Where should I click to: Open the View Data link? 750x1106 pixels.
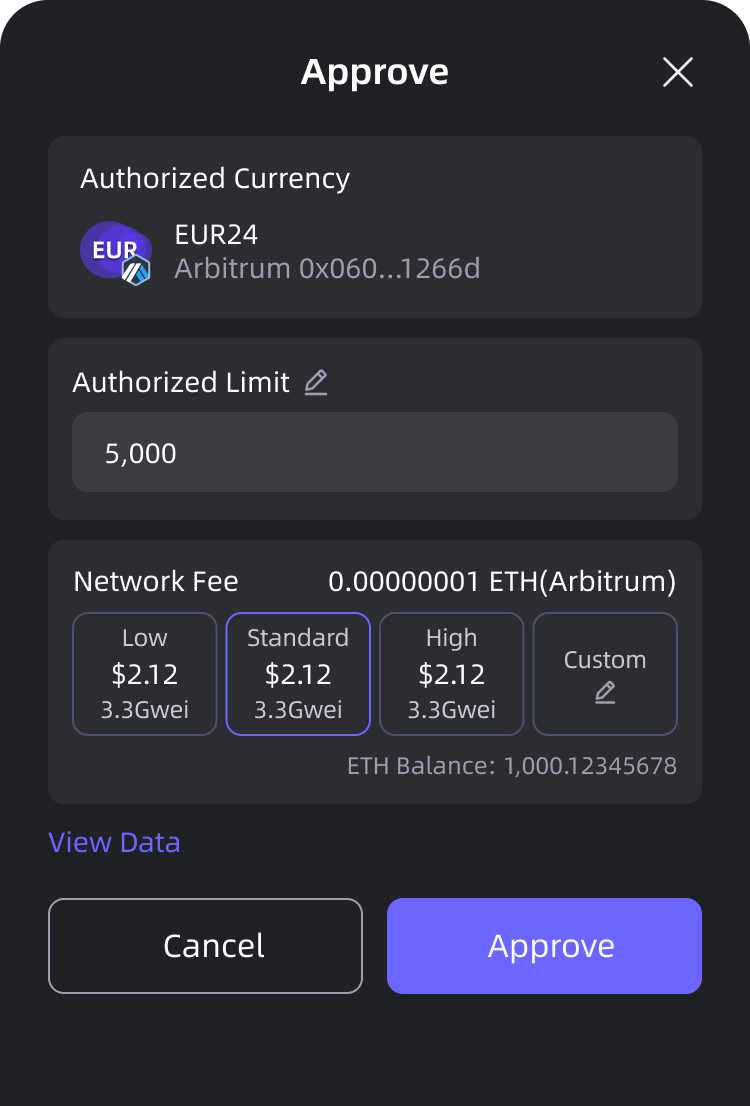pos(114,842)
